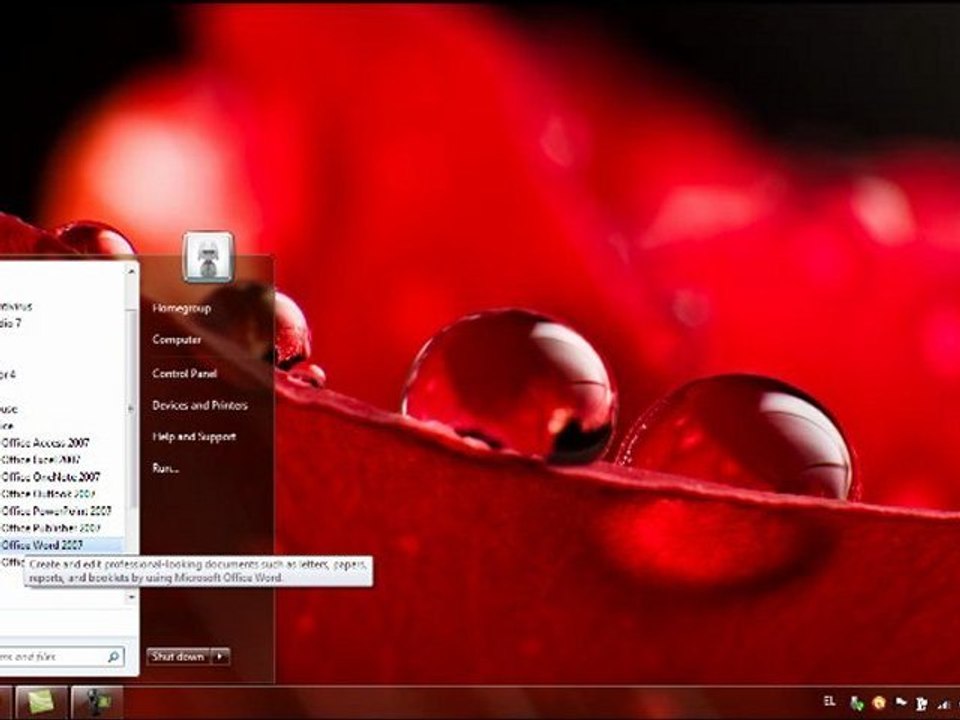Click the programs list scroll down arrow
This screenshot has height=720, width=960.
[x=131, y=598]
